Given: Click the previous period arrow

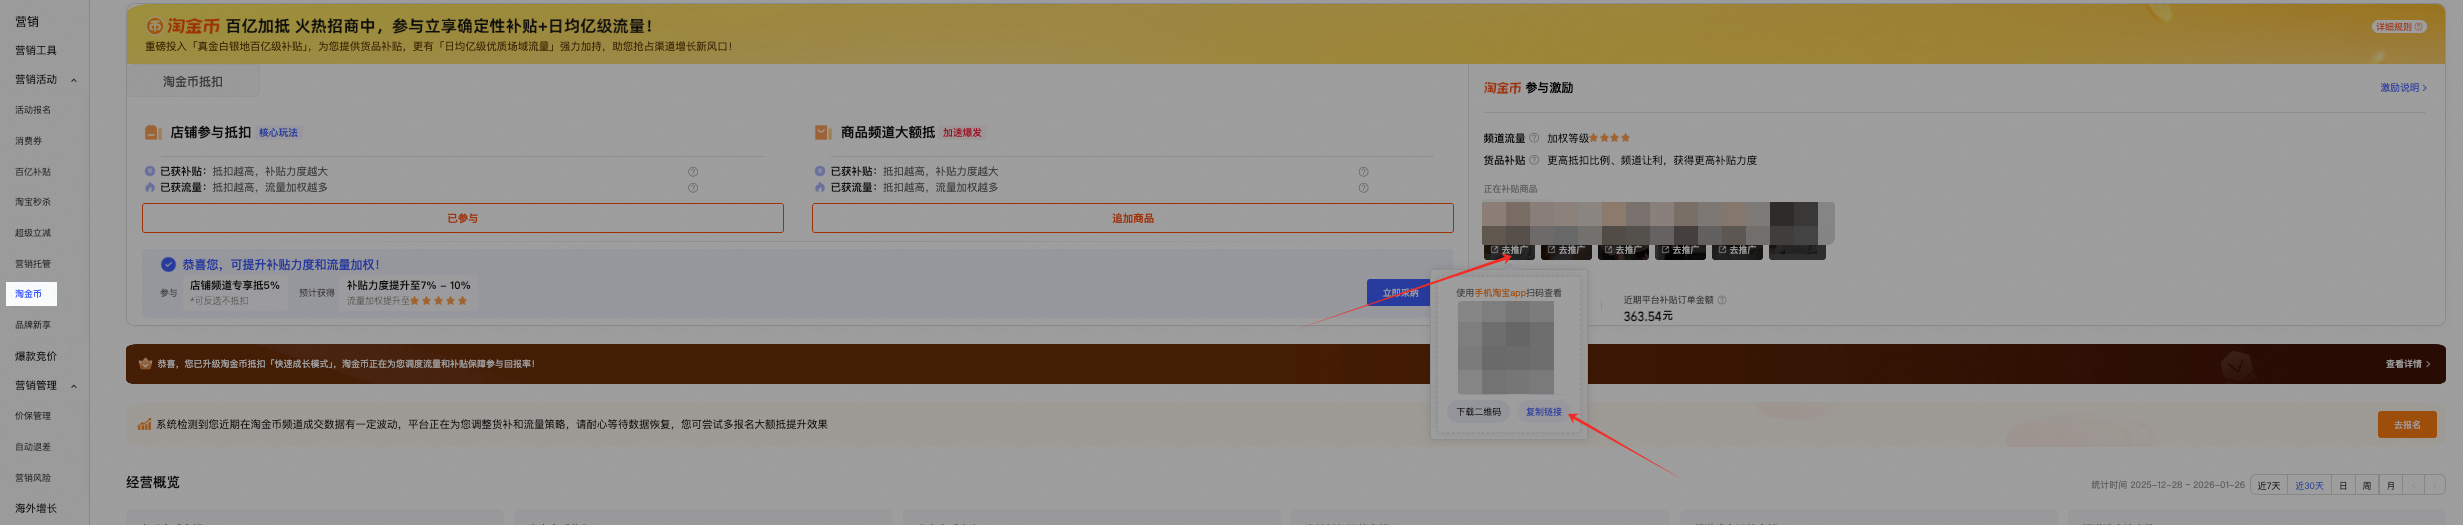Looking at the screenshot, I should coord(2414,486).
